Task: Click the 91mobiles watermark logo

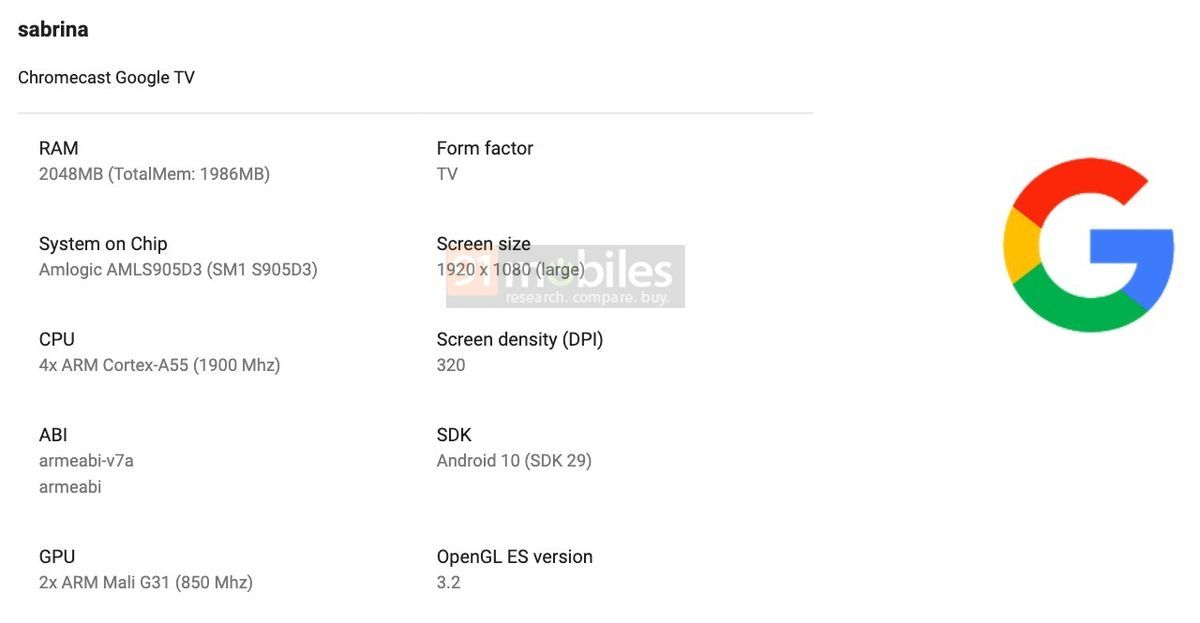Action: tap(565, 276)
